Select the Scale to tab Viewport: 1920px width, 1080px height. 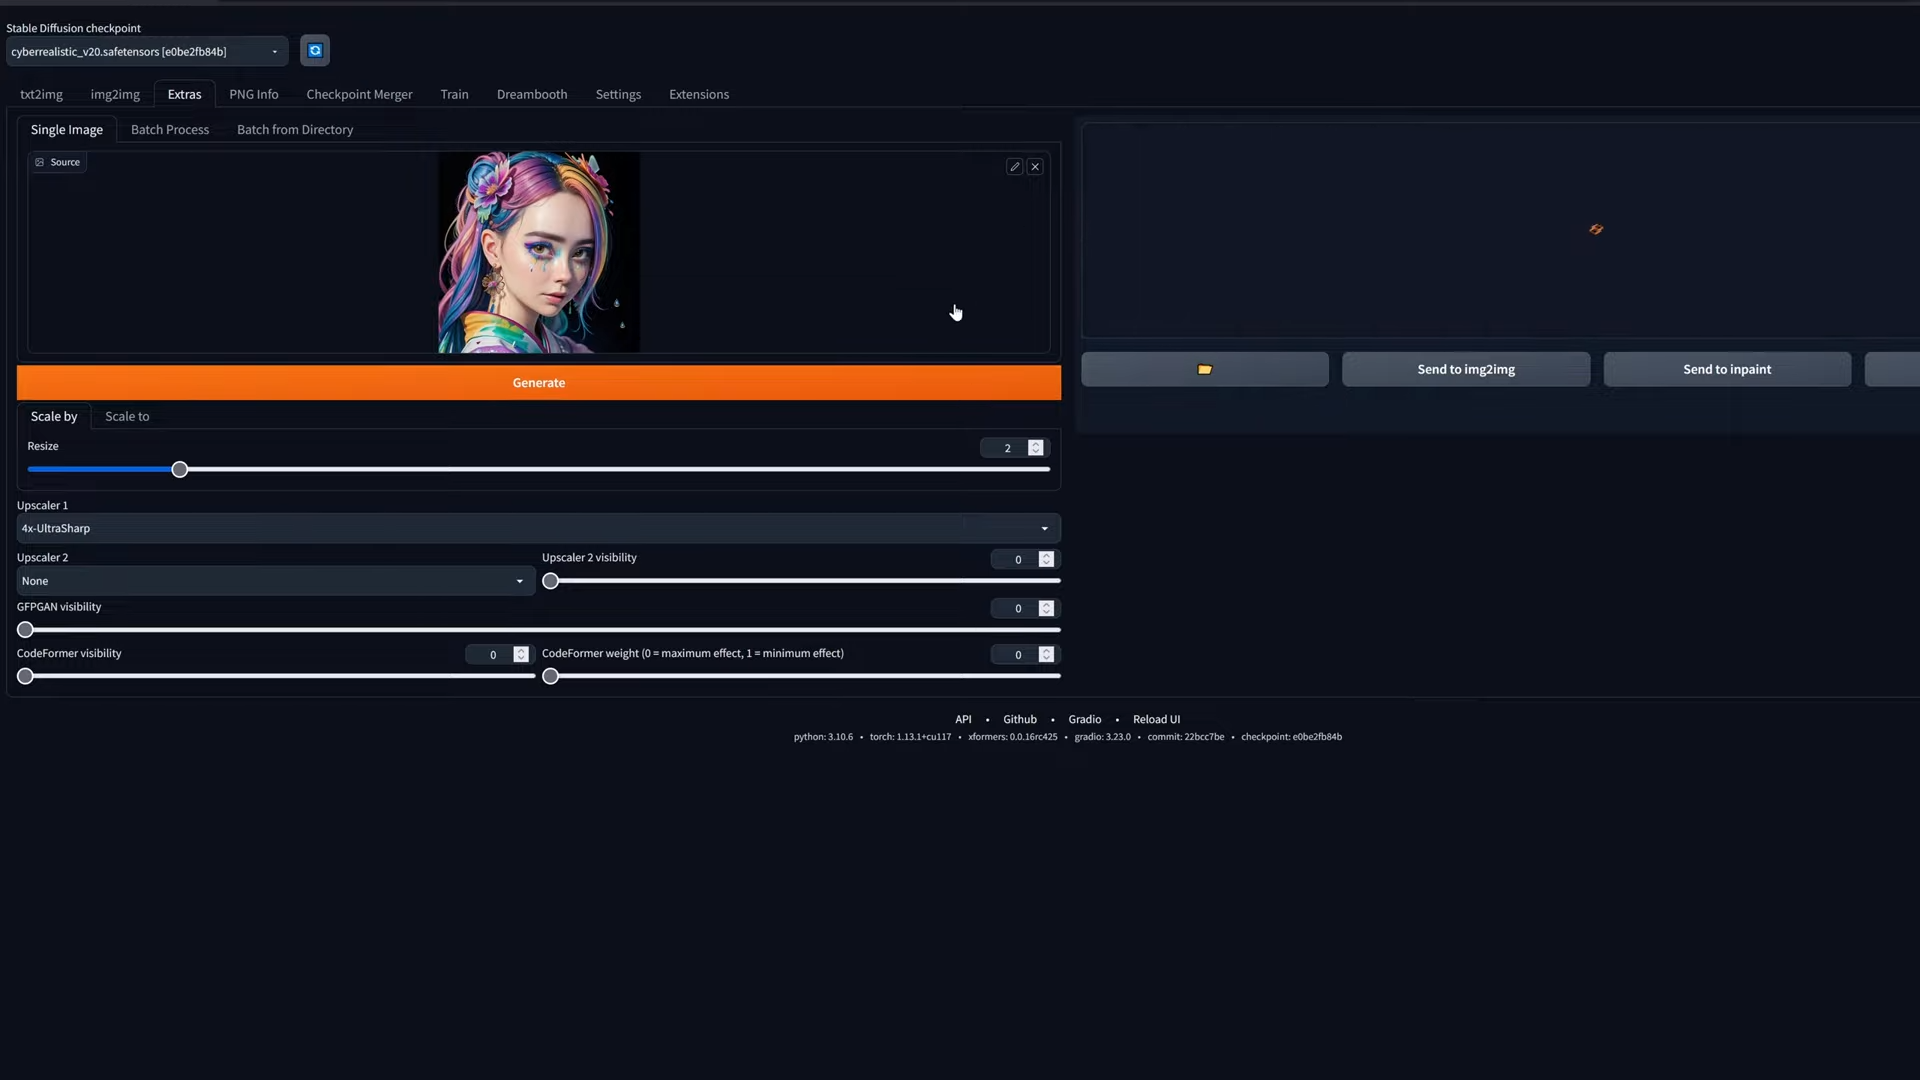(127, 416)
